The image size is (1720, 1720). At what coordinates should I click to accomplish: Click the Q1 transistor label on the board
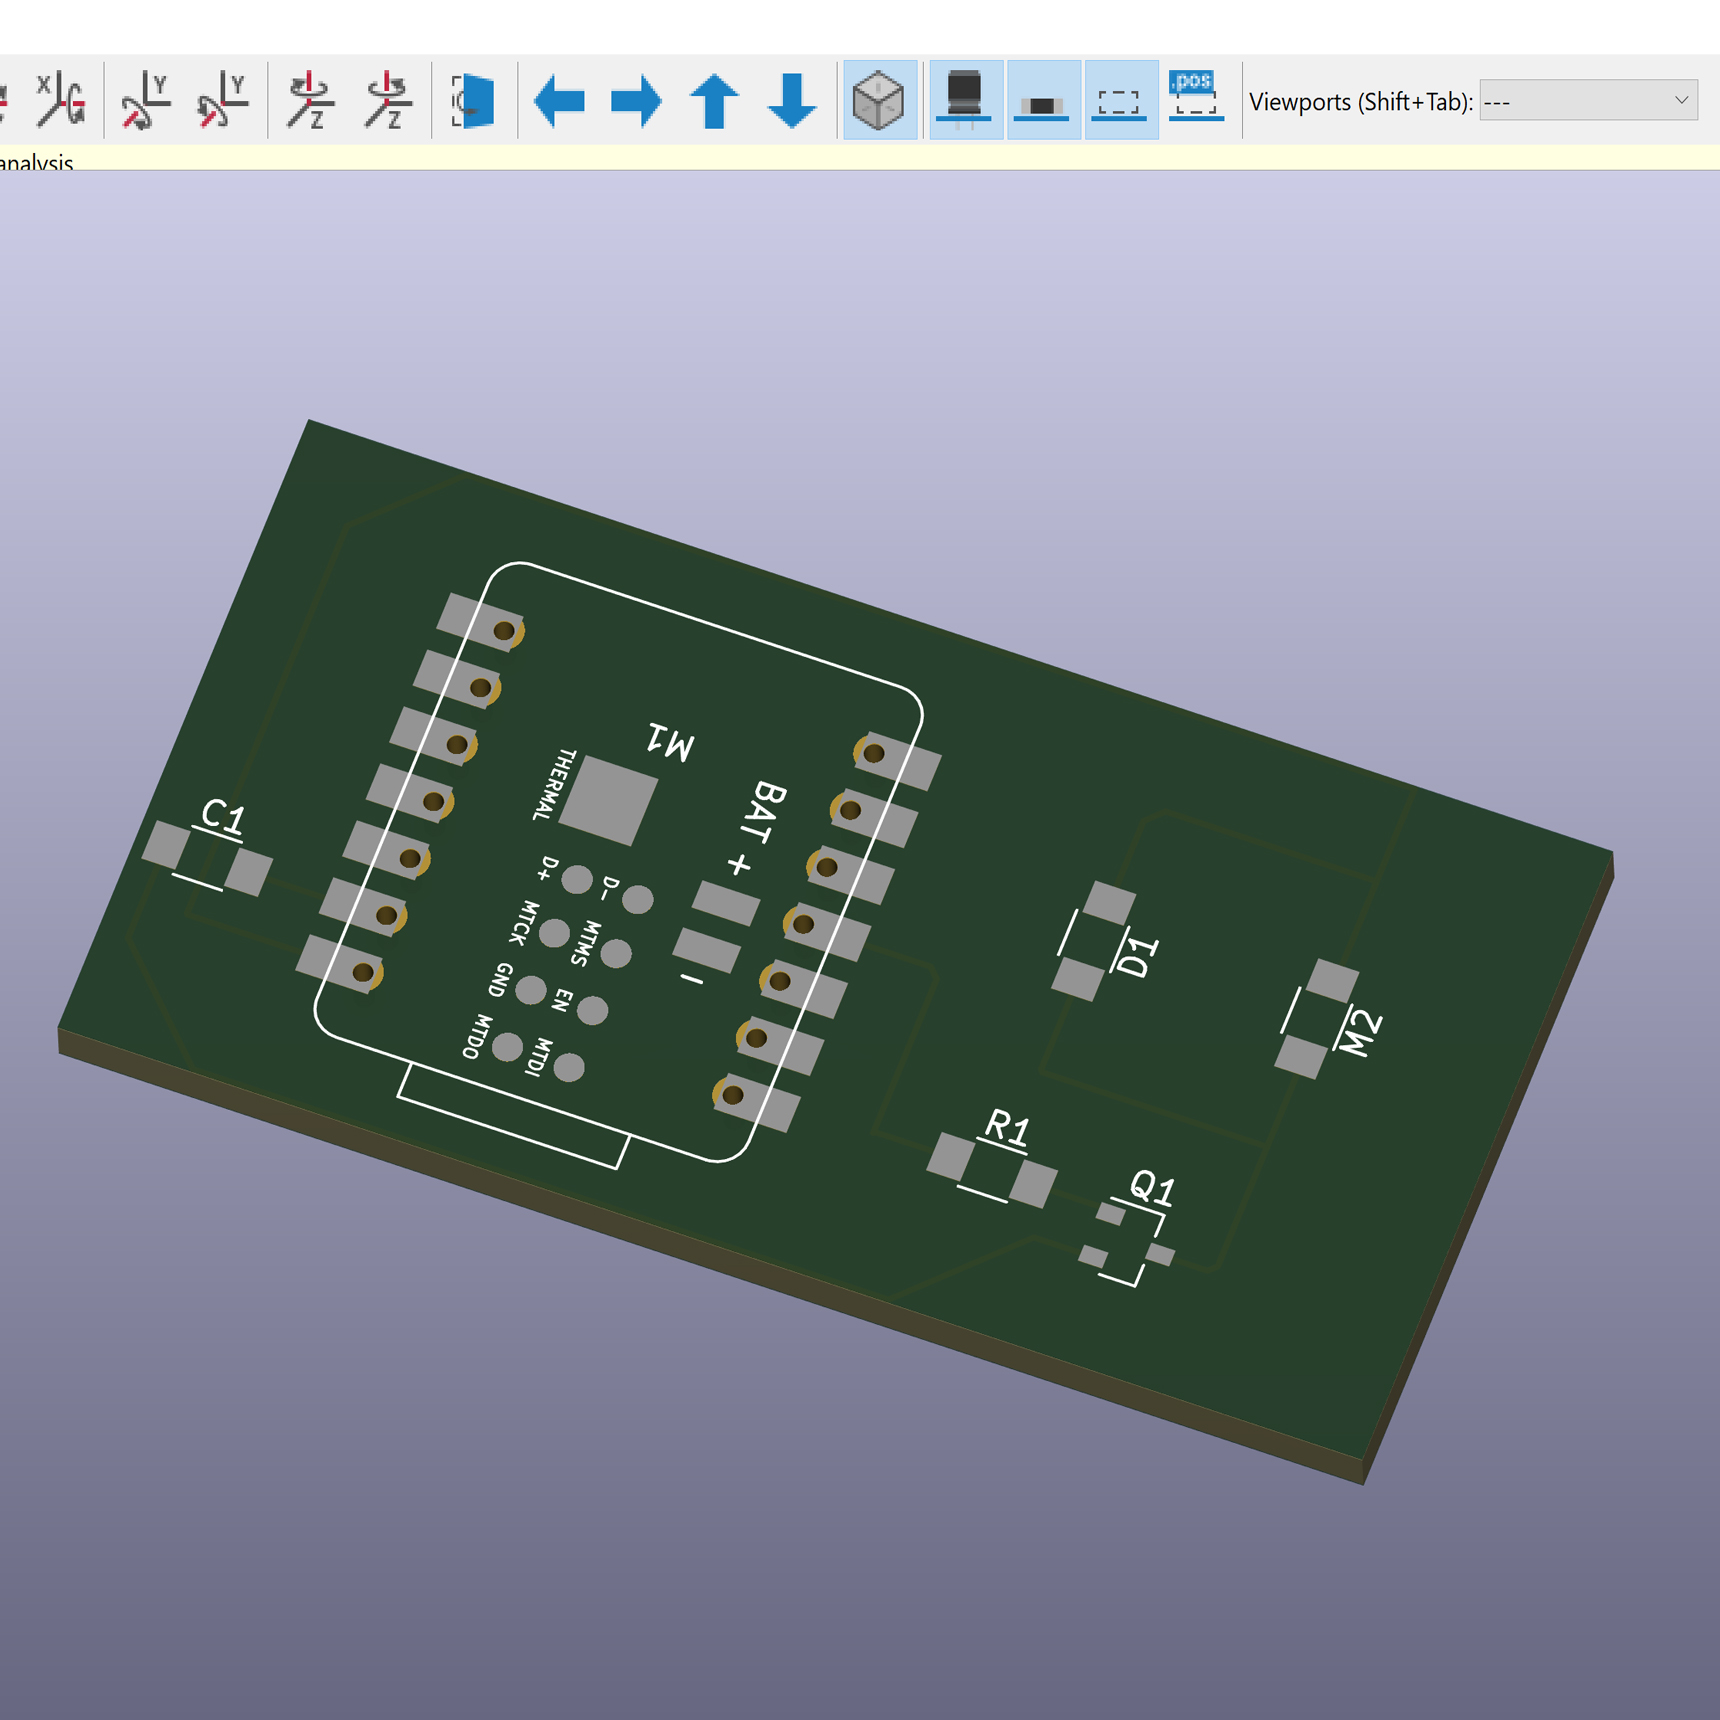click(1152, 1187)
